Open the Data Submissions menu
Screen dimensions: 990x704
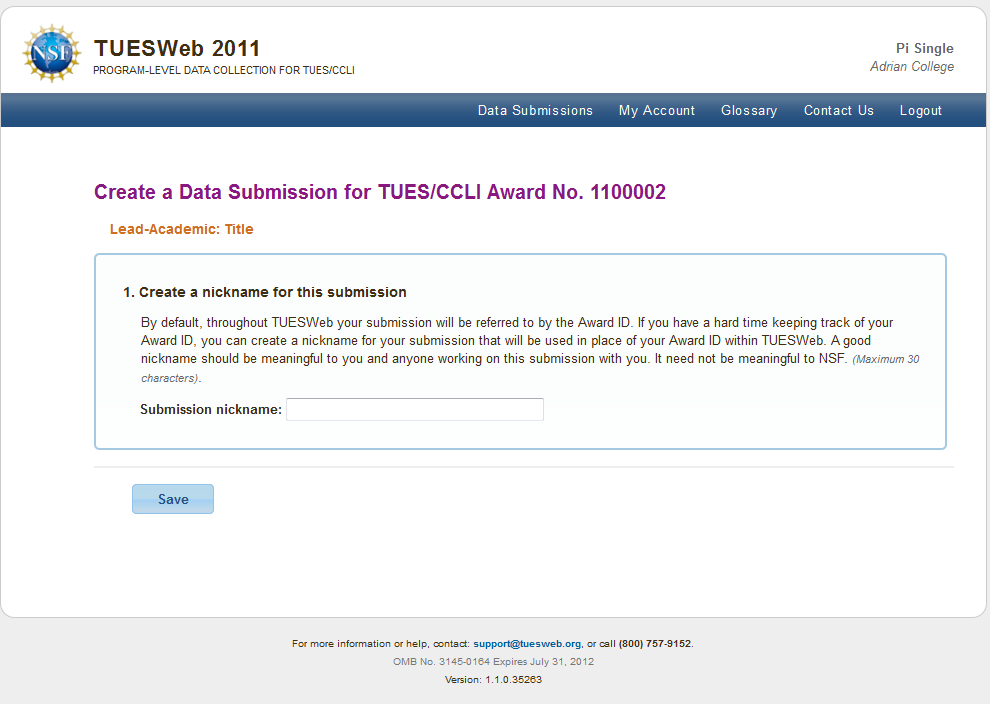pyautogui.click(x=535, y=110)
